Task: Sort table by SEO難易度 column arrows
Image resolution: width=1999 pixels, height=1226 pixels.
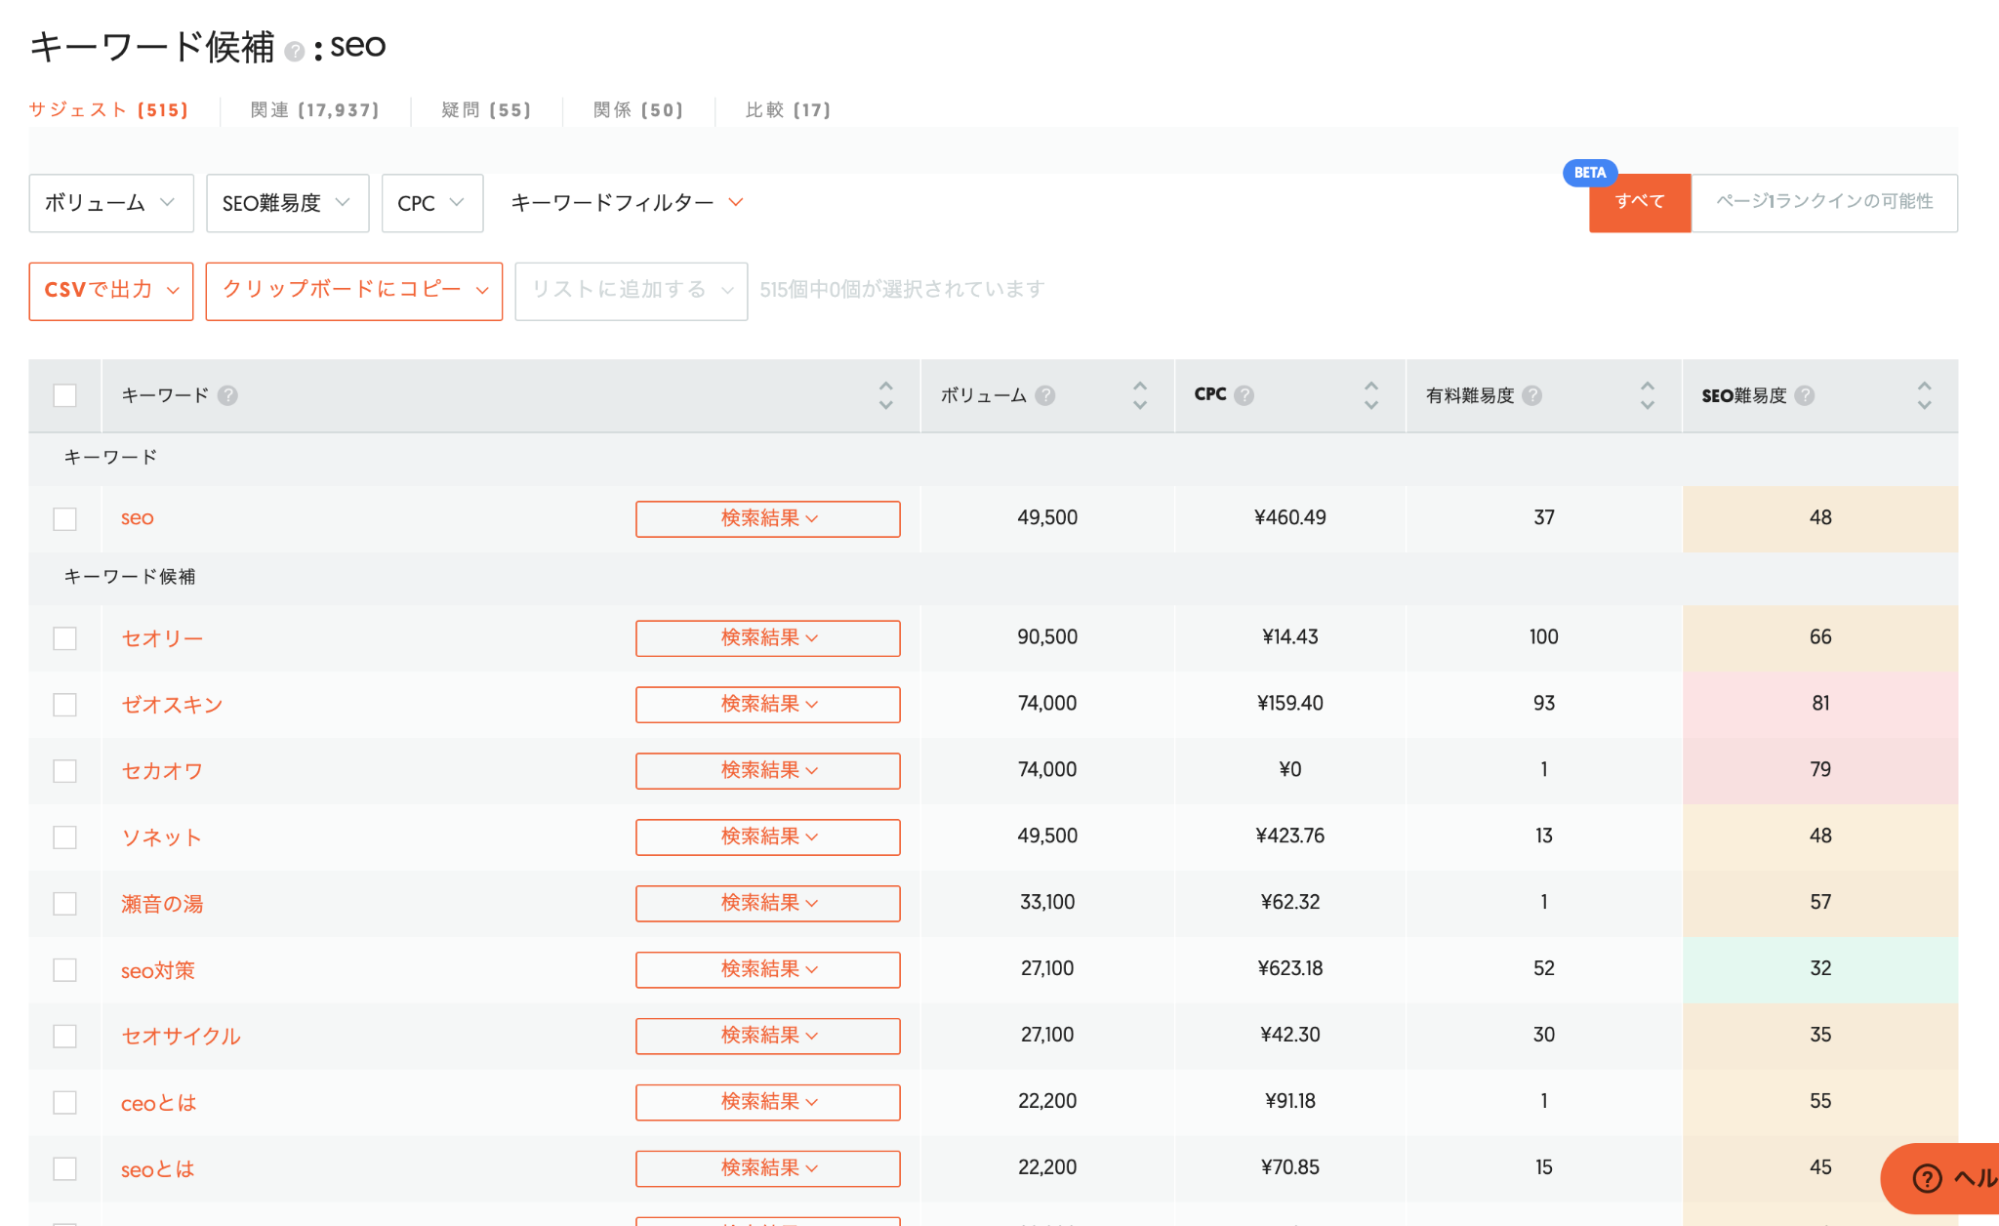Action: [x=1924, y=395]
